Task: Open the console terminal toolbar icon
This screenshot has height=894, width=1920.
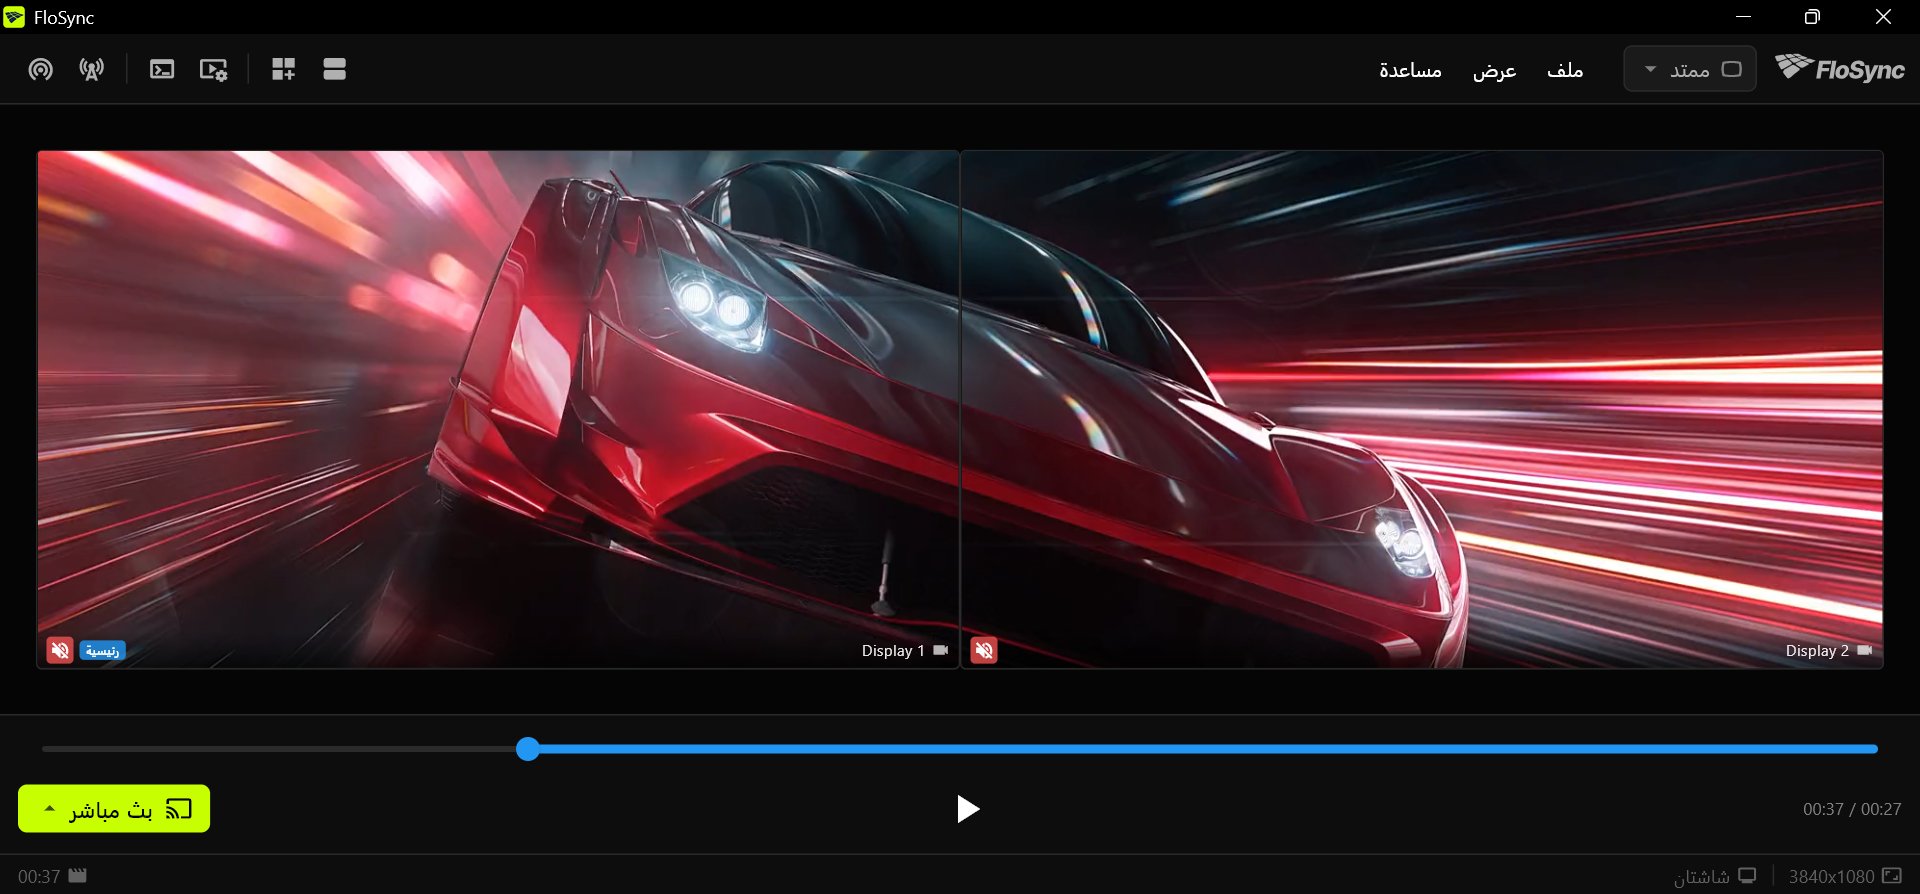Action: pyautogui.click(x=162, y=69)
